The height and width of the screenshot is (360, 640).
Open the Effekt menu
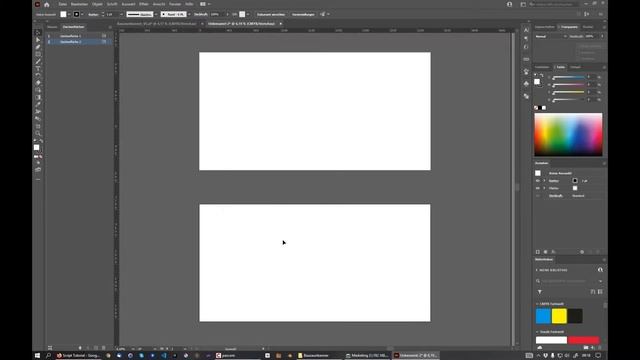(x=144, y=4)
